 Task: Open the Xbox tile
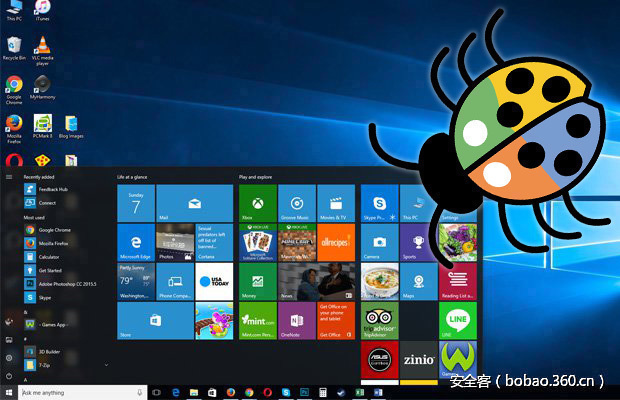(x=257, y=202)
